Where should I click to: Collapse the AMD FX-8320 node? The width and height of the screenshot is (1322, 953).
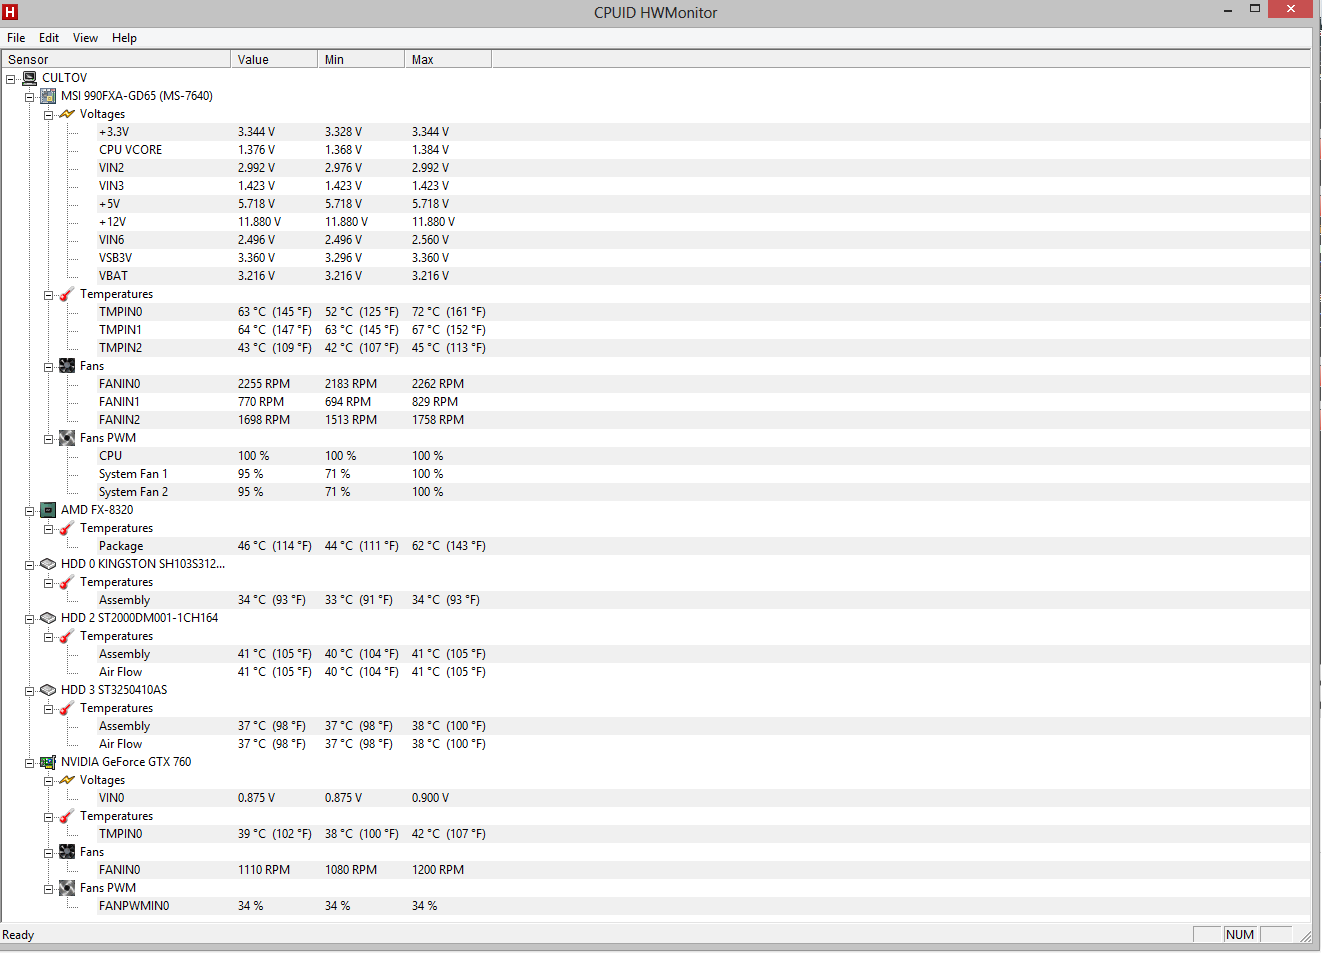point(30,511)
